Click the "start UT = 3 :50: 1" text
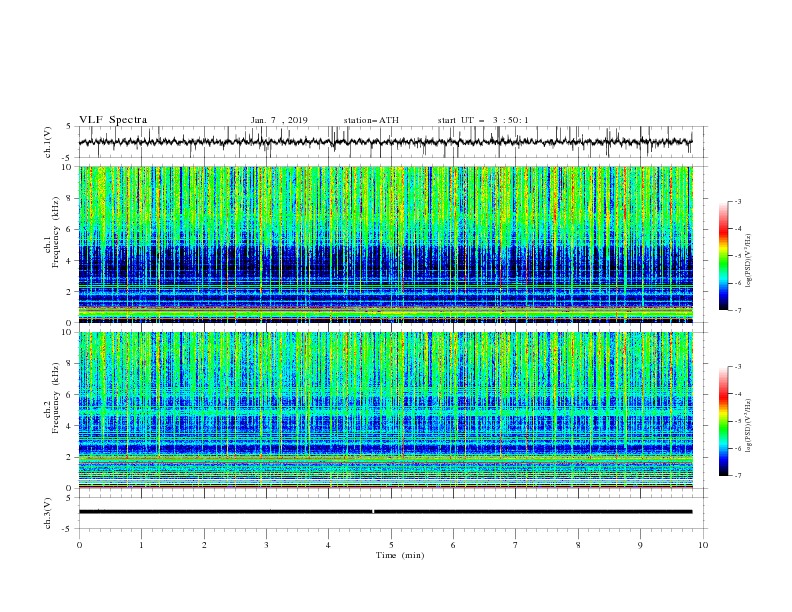This screenshot has height=612, width=792. pyautogui.click(x=483, y=120)
